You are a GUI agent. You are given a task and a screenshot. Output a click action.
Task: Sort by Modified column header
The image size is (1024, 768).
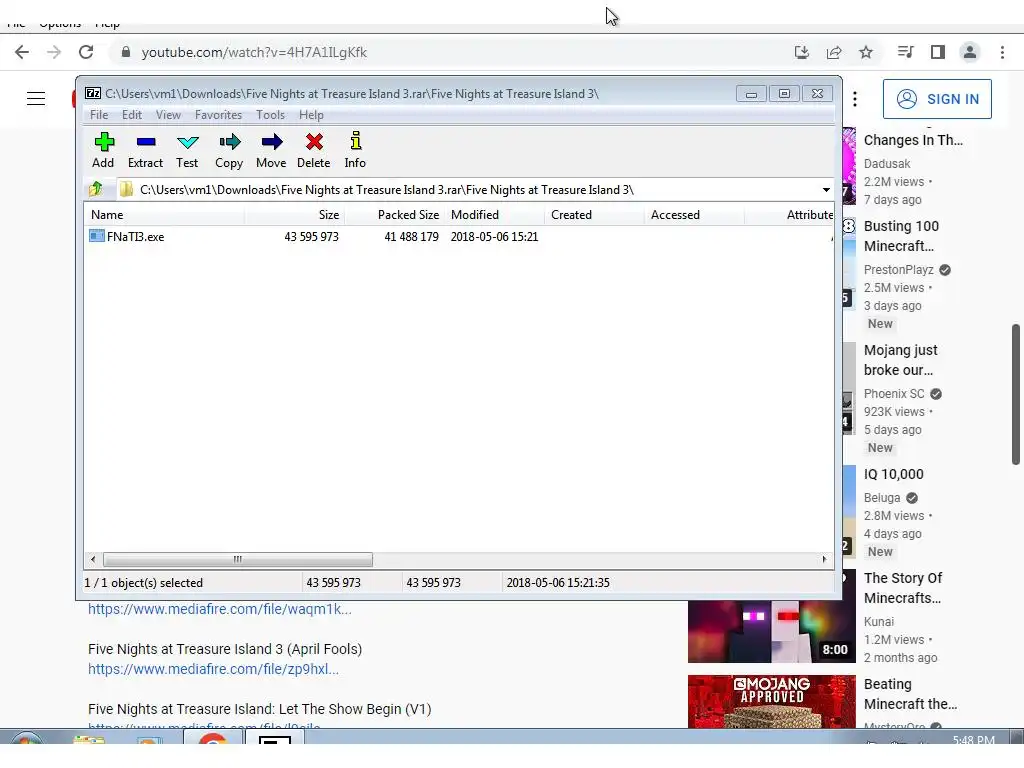click(494, 215)
